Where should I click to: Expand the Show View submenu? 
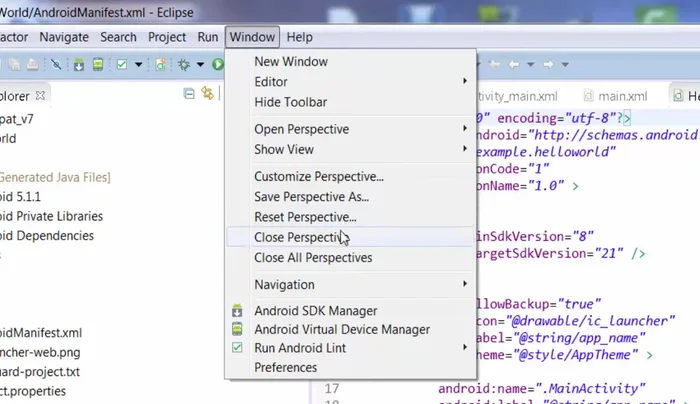tap(350, 150)
